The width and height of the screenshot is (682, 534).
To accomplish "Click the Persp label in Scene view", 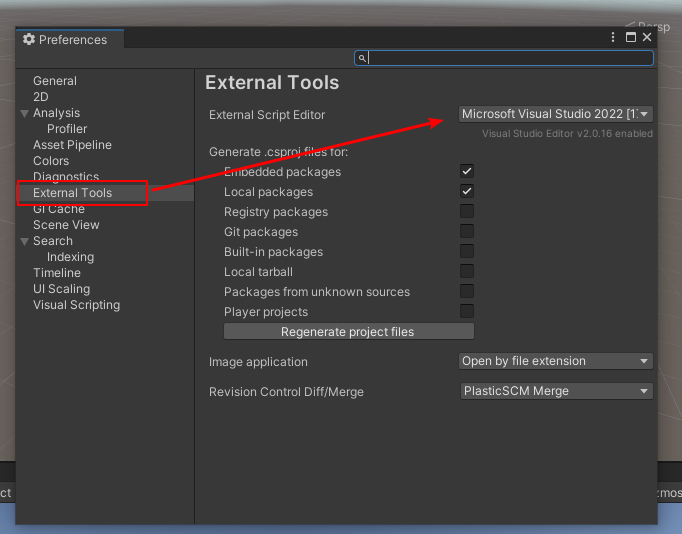I will click(653, 27).
